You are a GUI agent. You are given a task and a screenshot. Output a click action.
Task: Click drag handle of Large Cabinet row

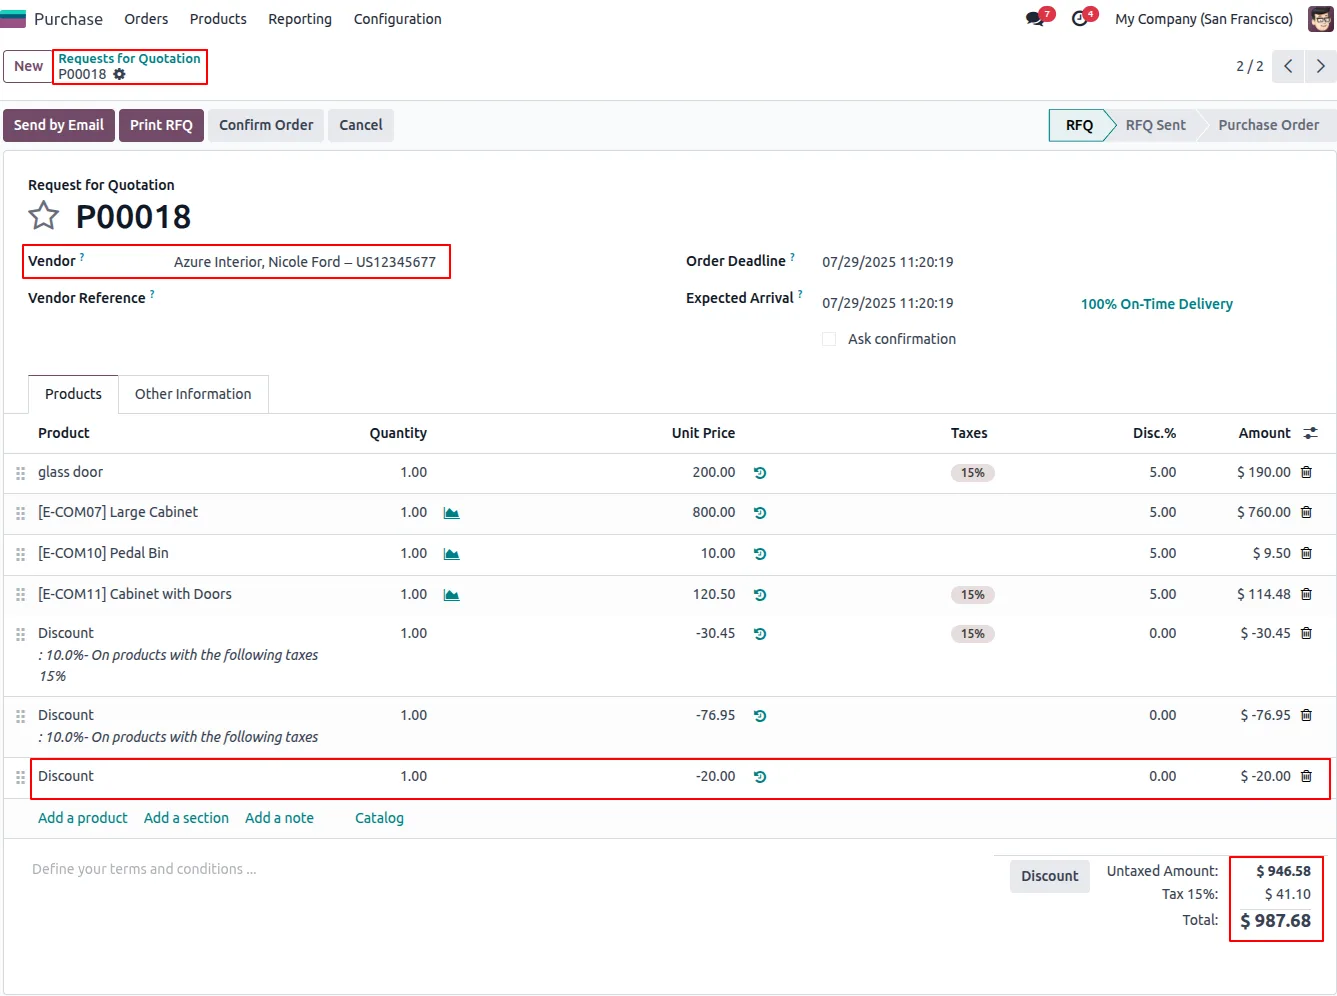pos(20,513)
